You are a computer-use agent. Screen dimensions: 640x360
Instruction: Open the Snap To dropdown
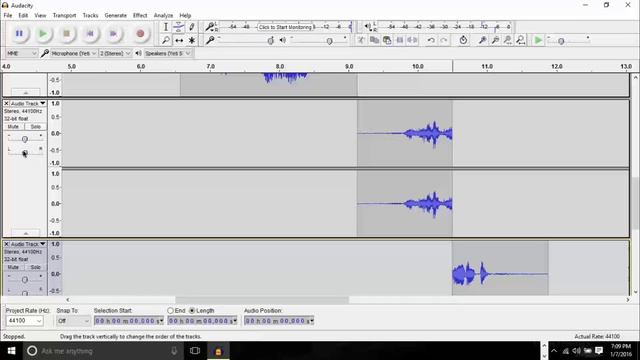pyautogui.click(x=73, y=321)
